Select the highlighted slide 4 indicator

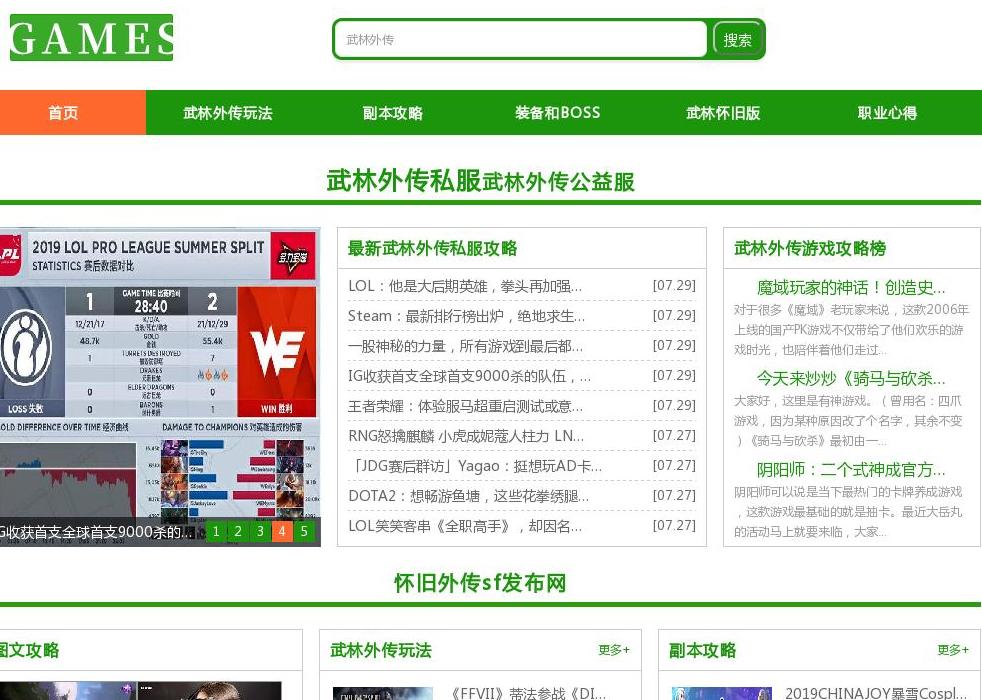tap(282, 532)
